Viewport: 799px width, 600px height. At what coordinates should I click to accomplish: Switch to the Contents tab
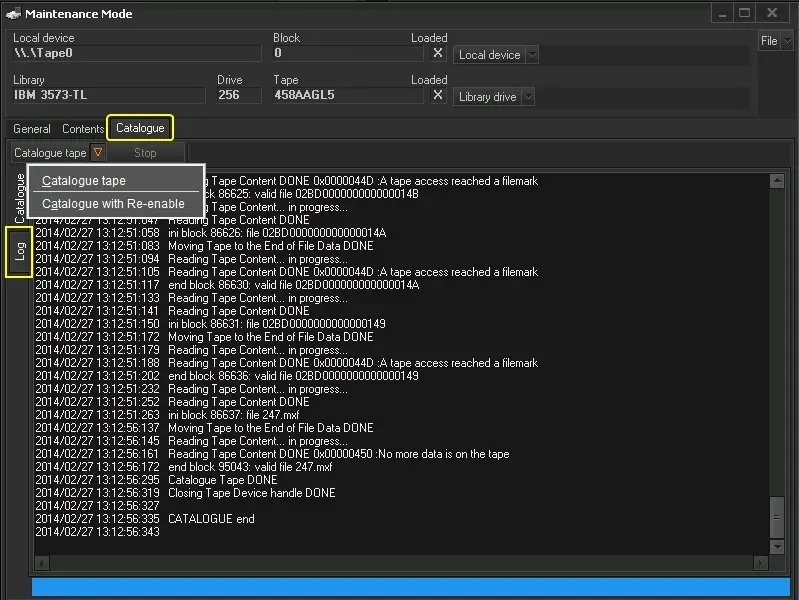83,129
